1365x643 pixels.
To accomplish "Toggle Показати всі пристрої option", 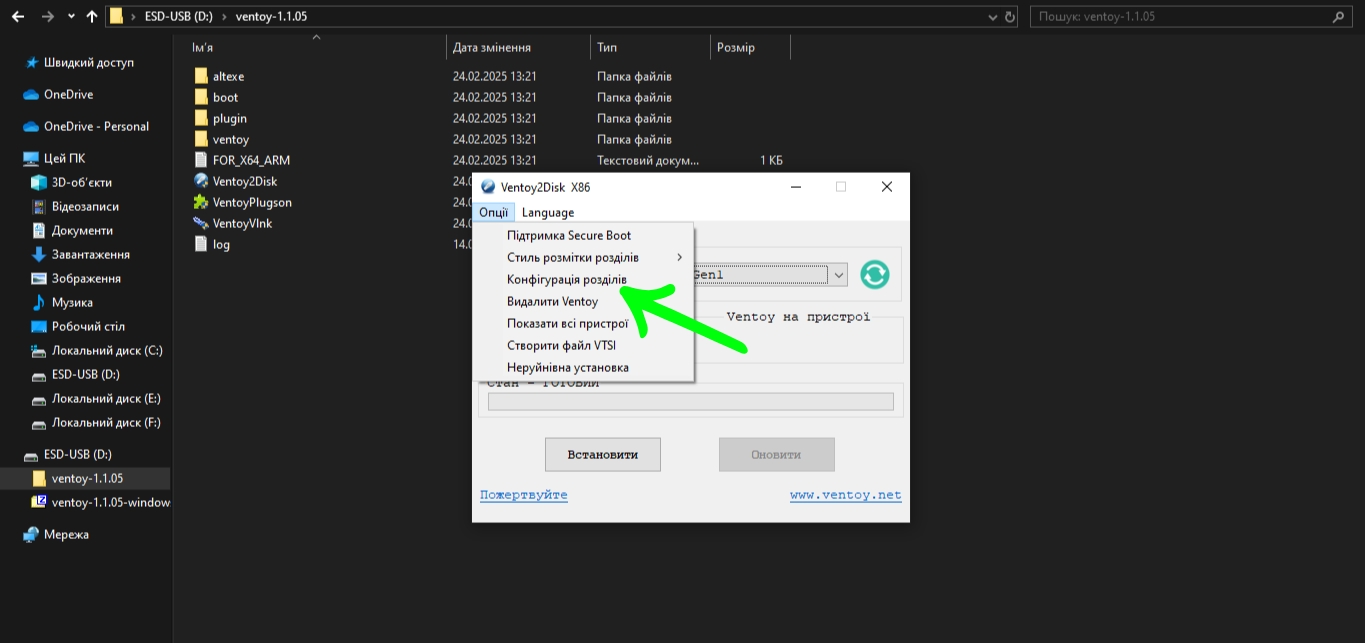I will coord(583,323).
